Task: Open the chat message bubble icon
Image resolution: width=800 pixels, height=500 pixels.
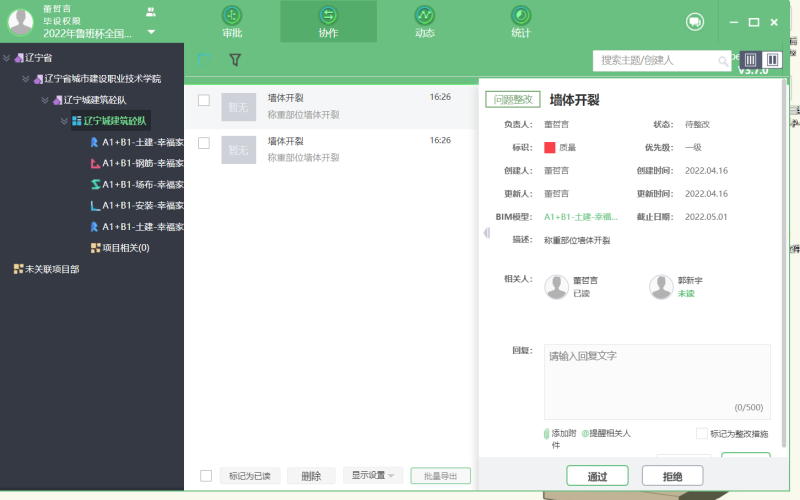Action: tap(694, 22)
